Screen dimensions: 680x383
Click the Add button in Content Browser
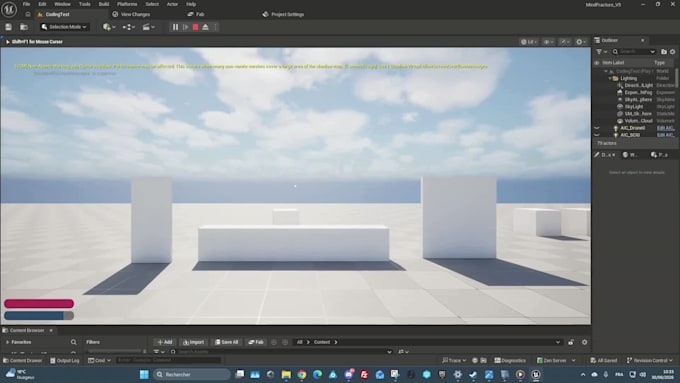164,342
